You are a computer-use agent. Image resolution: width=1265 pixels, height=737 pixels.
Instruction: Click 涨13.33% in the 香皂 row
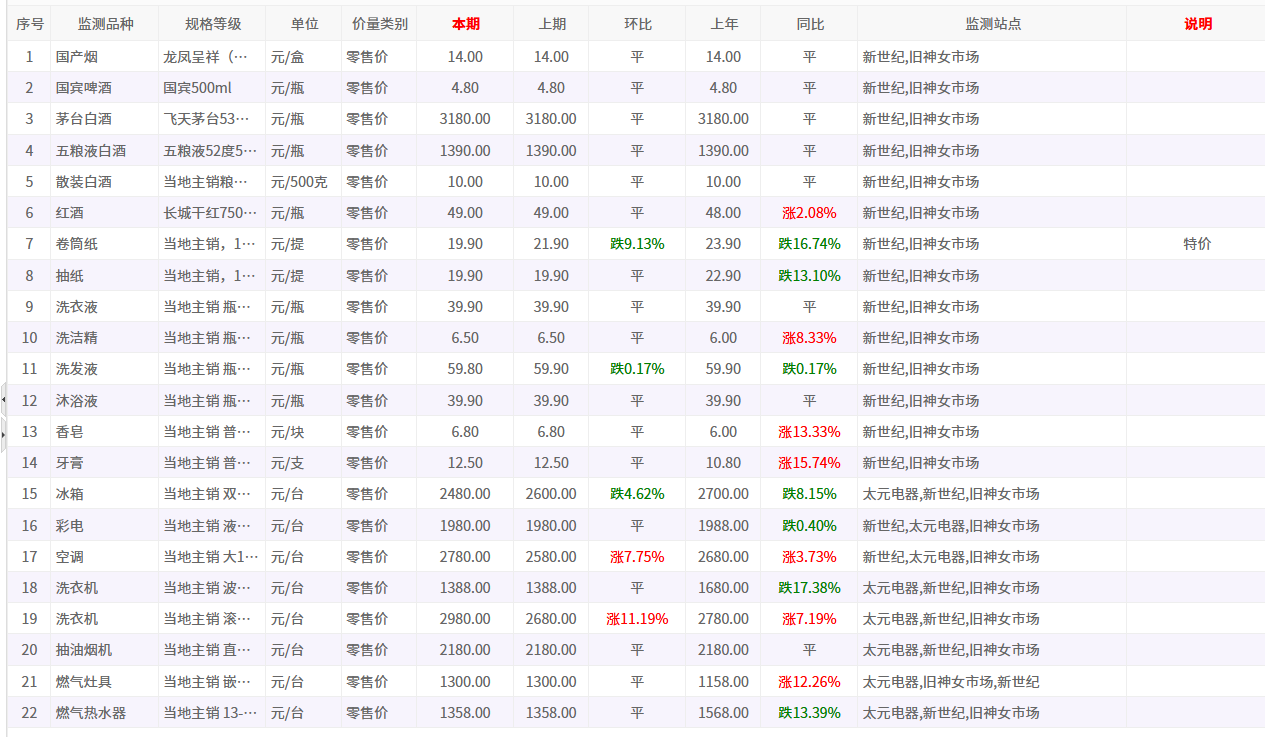[x=809, y=432]
